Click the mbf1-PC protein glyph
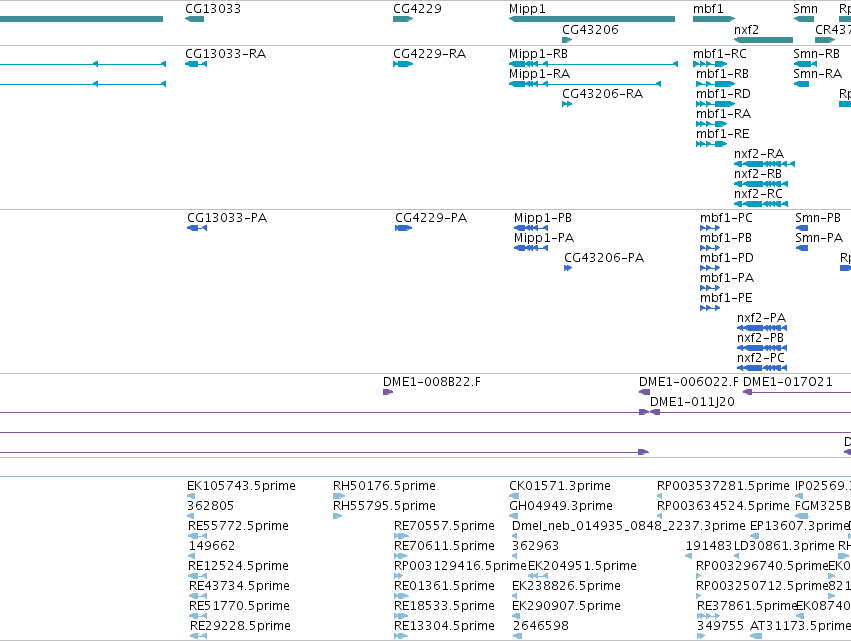 point(710,228)
